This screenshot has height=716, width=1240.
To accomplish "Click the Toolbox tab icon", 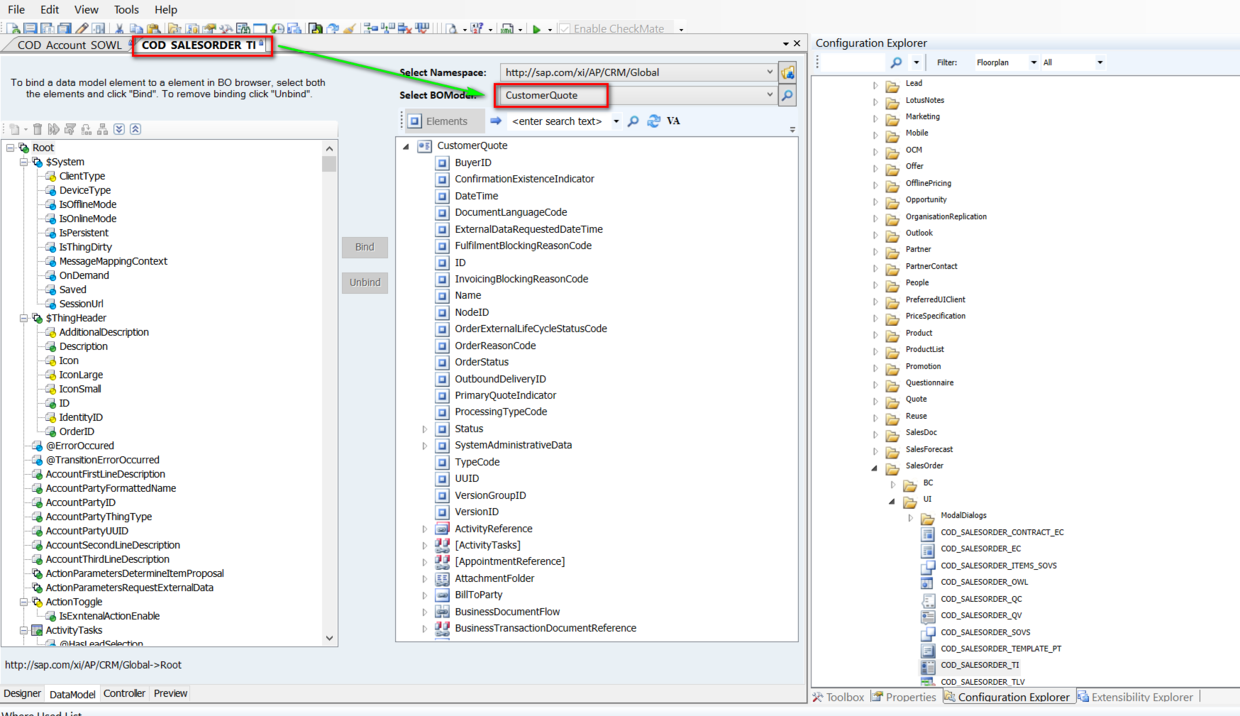I will pyautogui.click(x=818, y=697).
